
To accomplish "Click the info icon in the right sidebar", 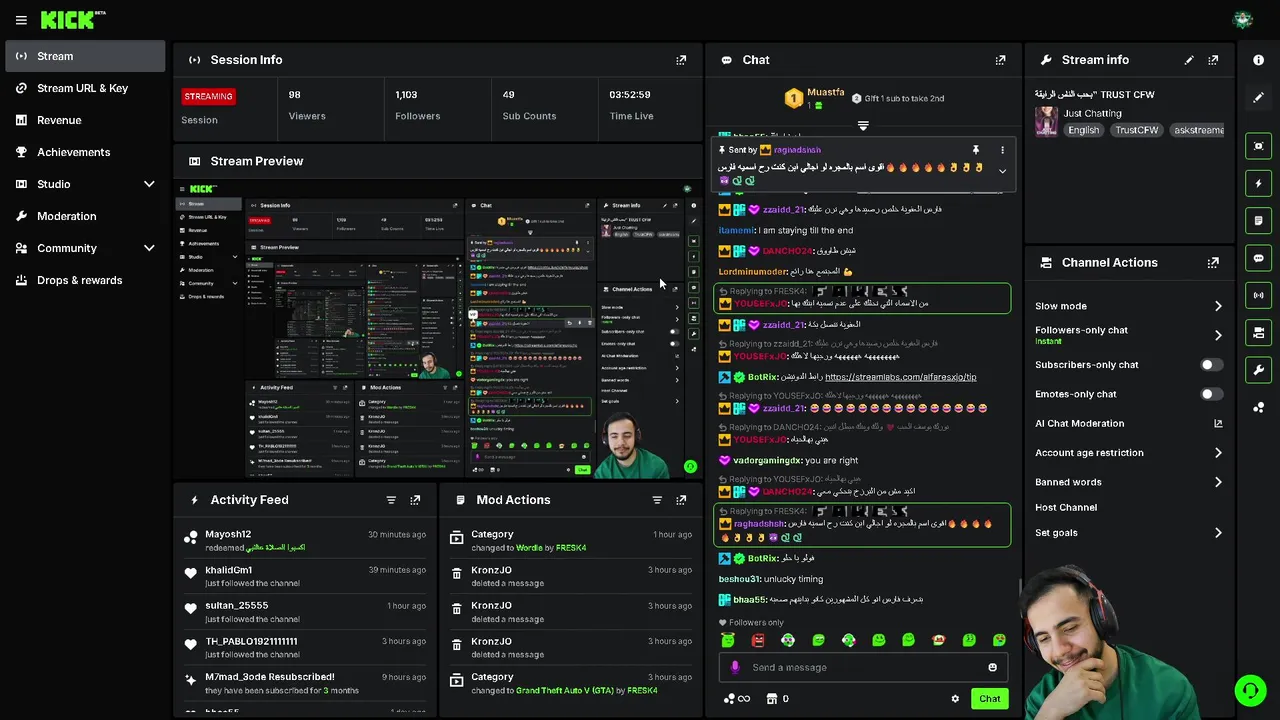I will point(1259,60).
